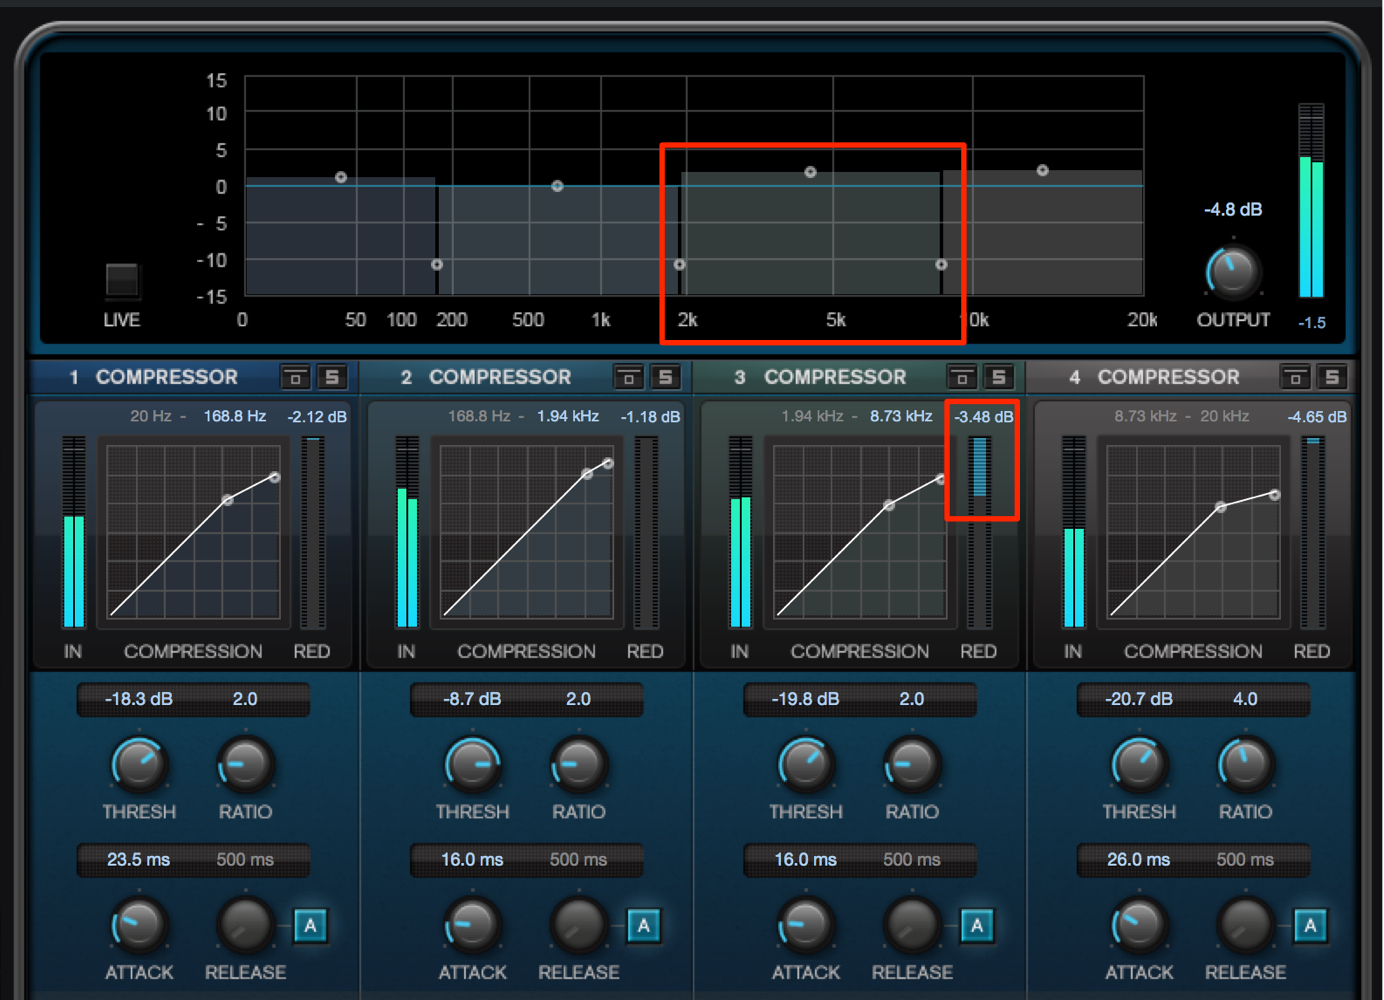Screen dimensions: 1384x1000
Task: Click the OUTPUT gain knob
Action: (x=1232, y=271)
